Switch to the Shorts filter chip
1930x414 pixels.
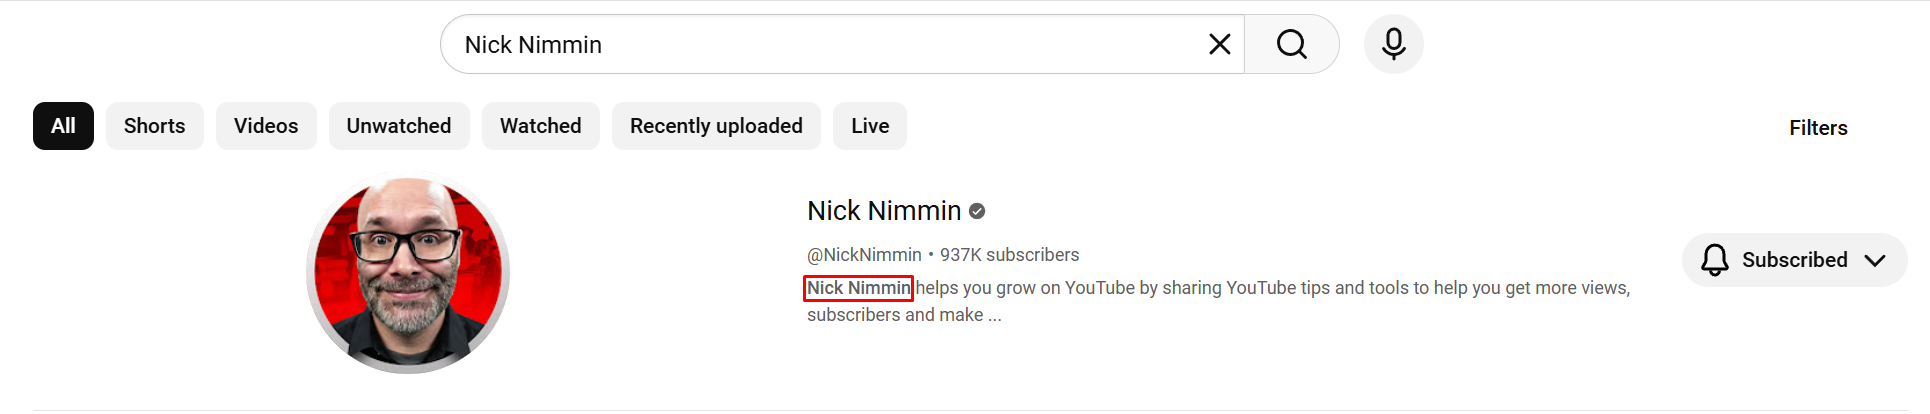click(155, 126)
